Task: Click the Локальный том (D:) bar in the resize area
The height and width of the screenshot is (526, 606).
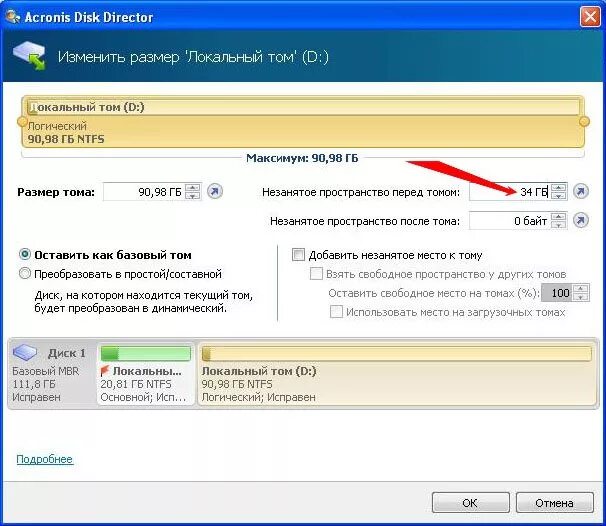Action: coord(303,122)
